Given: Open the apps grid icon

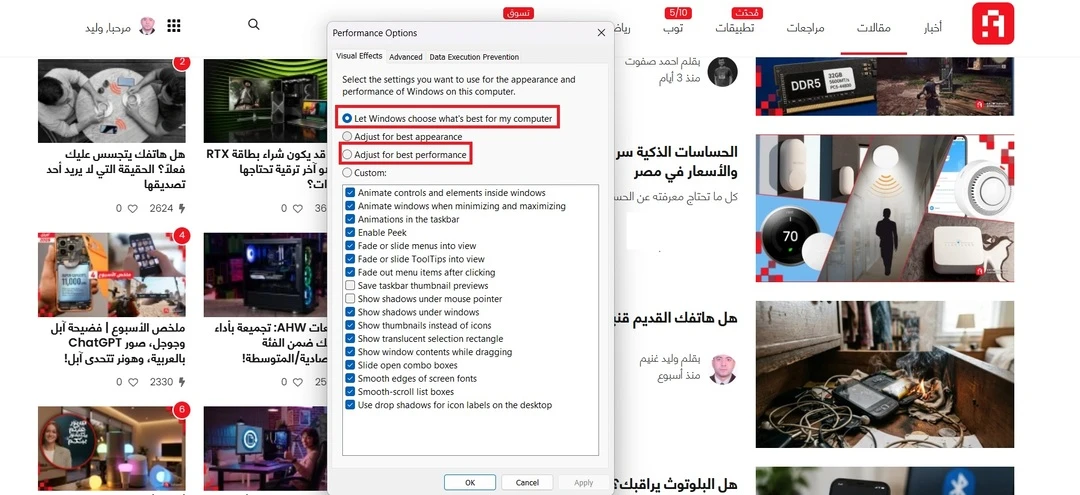Looking at the screenshot, I should point(174,26).
